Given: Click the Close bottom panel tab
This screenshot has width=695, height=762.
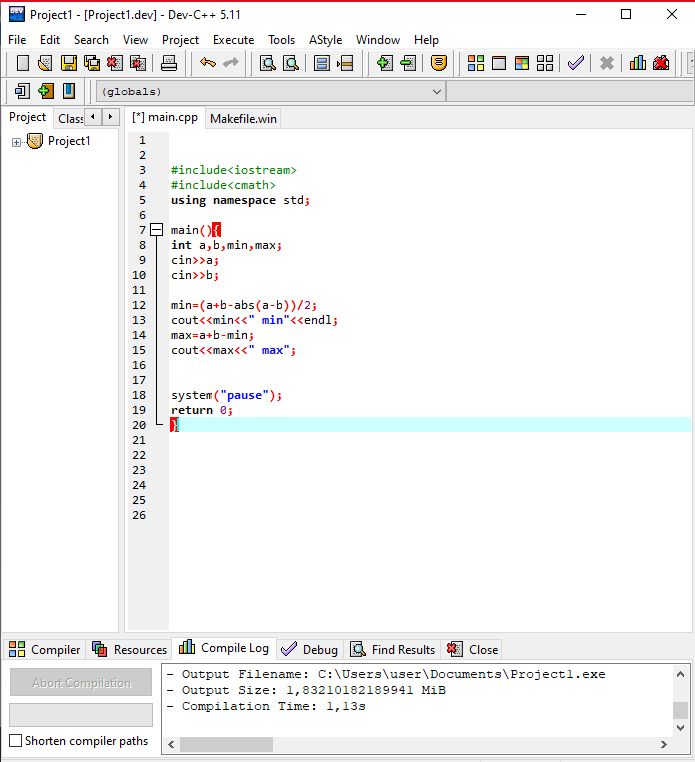Looking at the screenshot, I should click(x=472, y=650).
